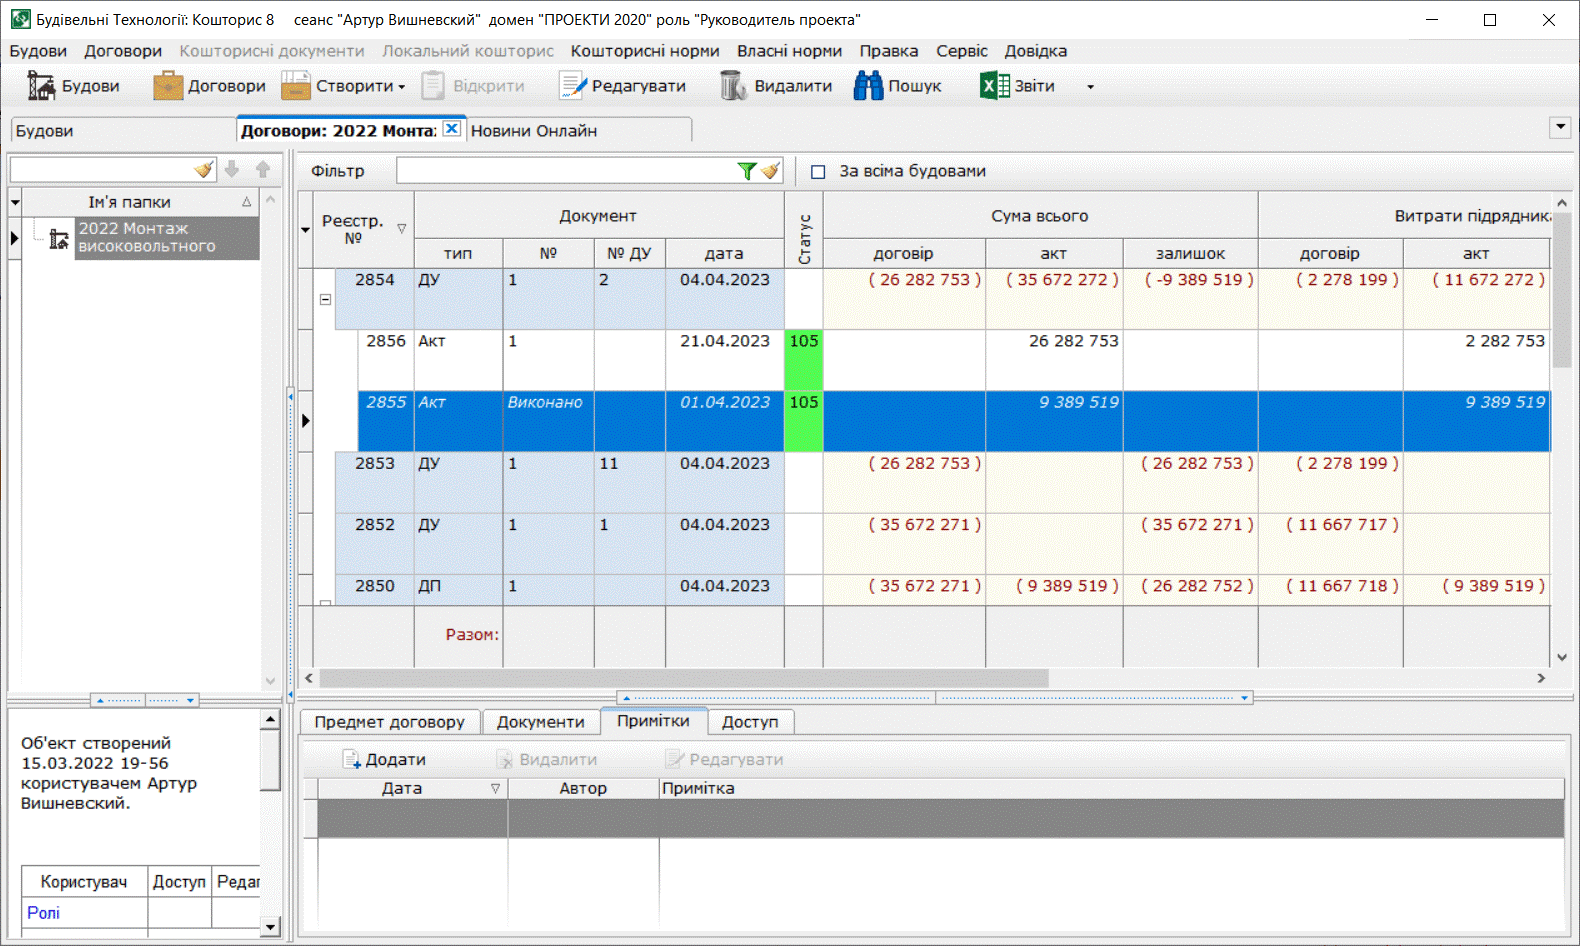Open Пошук with the binoculars icon
The width and height of the screenshot is (1580, 946).
pyautogui.click(x=868, y=87)
